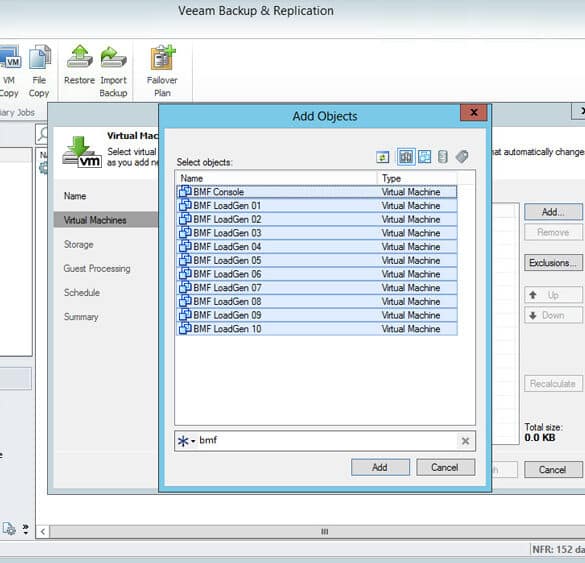Go to the Summary wizard step
The height and width of the screenshot is (563, 585).
(x=81, y=317)
